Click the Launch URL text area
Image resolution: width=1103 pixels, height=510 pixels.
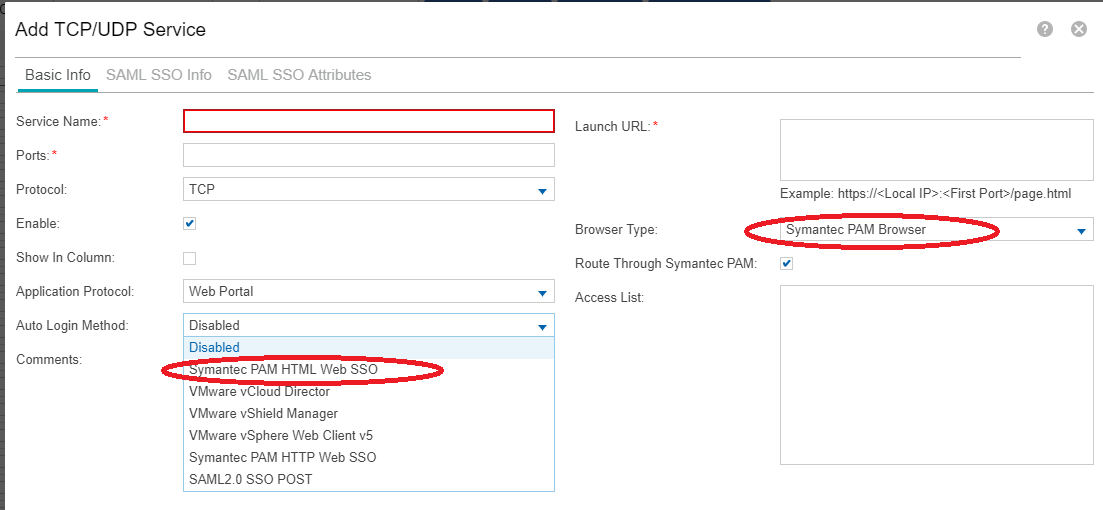(936, 149)
